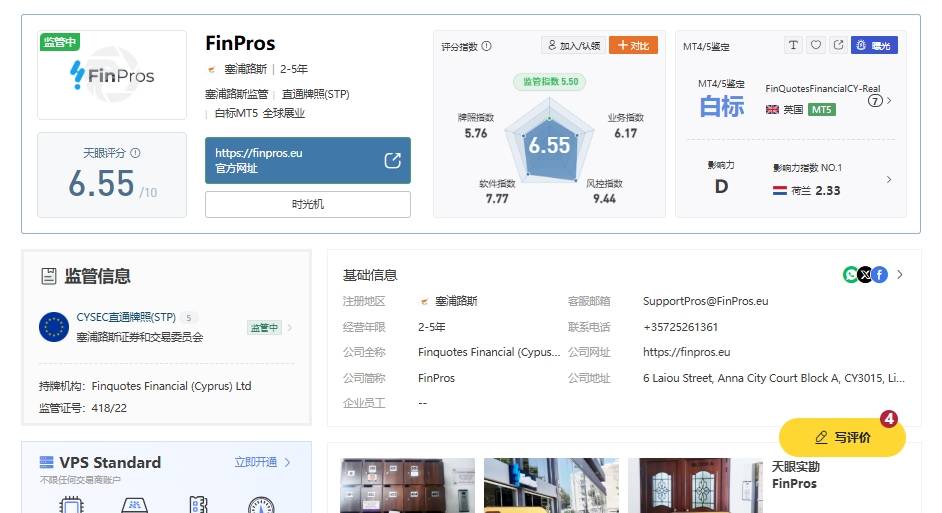The height and width of the screenshot is (513, 942).
Task: Click the CPU chip icon under VPS Standard
Action: tap(71, 506)
